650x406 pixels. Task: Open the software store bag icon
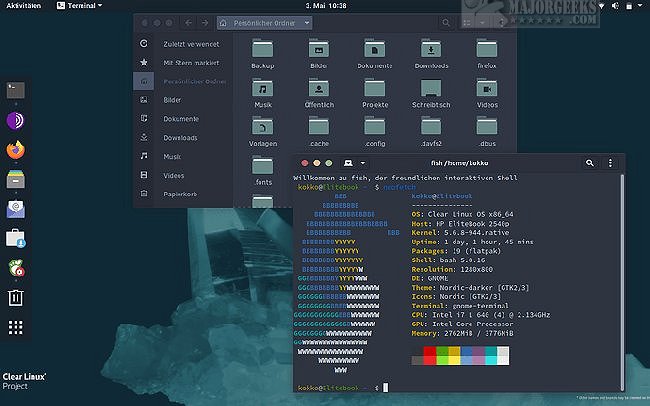16,238
